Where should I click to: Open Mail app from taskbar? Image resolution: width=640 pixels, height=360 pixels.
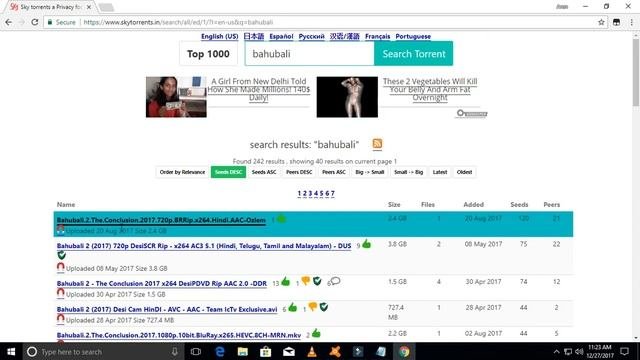click(289, 351)
